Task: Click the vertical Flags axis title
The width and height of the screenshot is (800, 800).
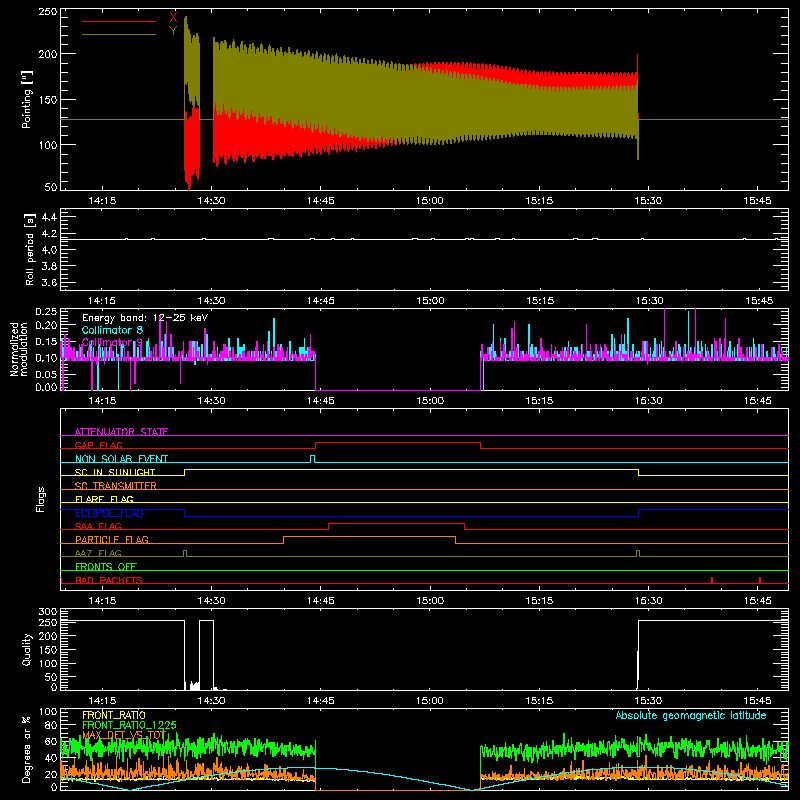Action: (41, 499)
